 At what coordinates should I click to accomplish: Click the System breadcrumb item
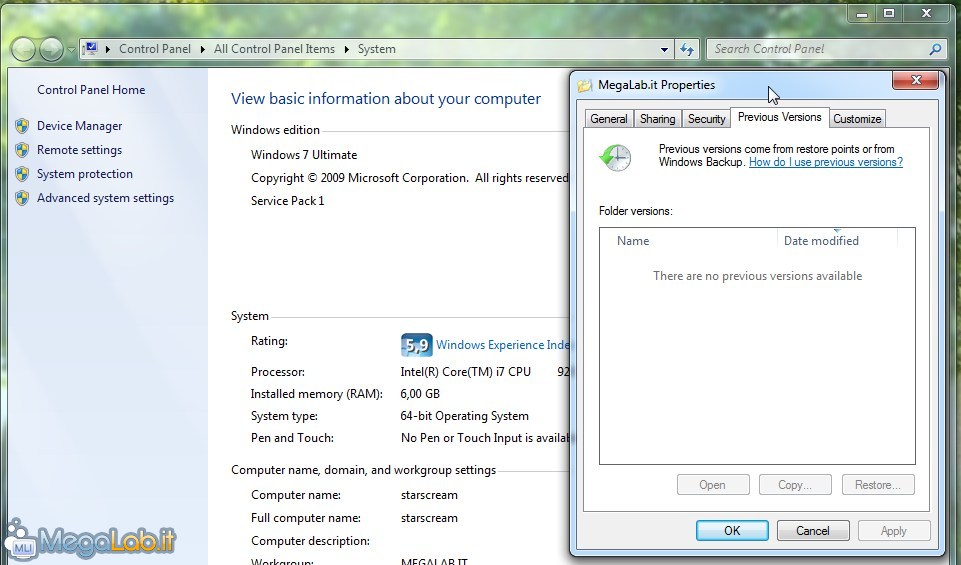376,49
